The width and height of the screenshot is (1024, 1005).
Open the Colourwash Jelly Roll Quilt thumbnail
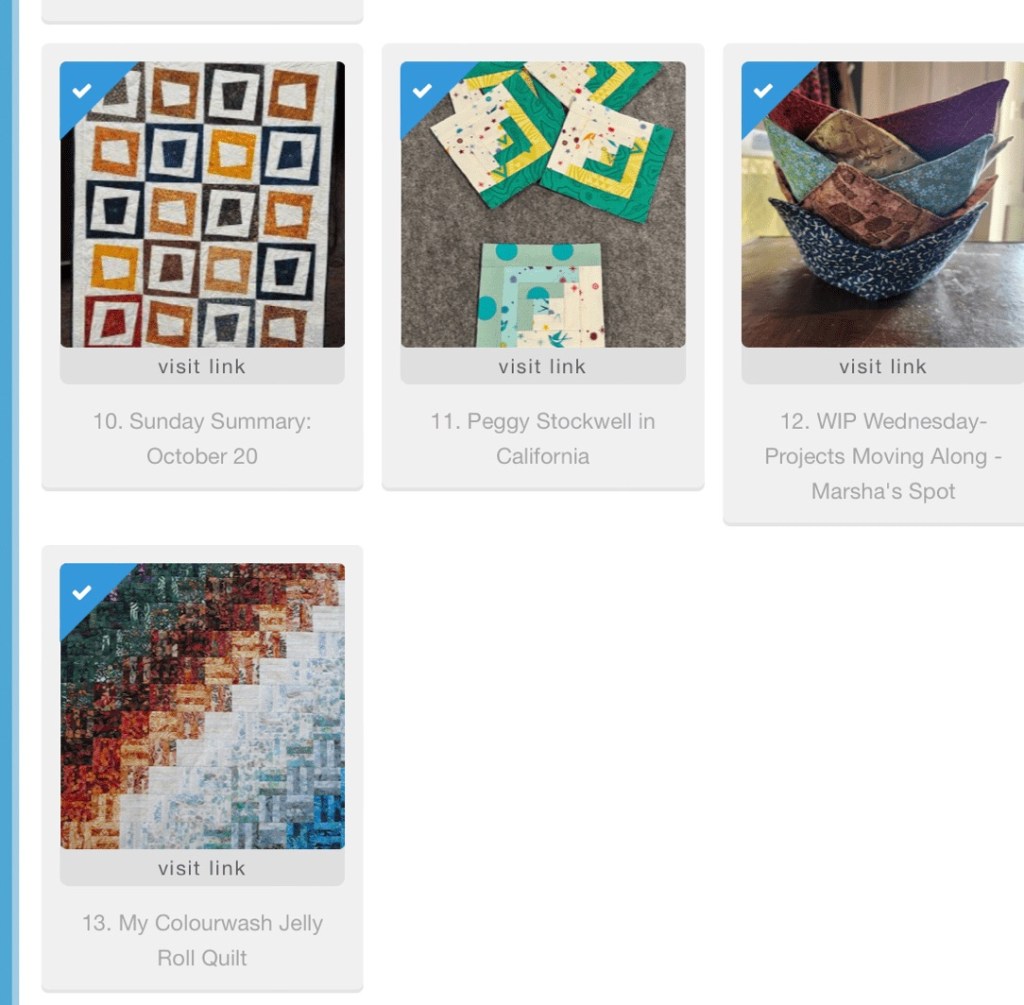(x=202, y=707)
